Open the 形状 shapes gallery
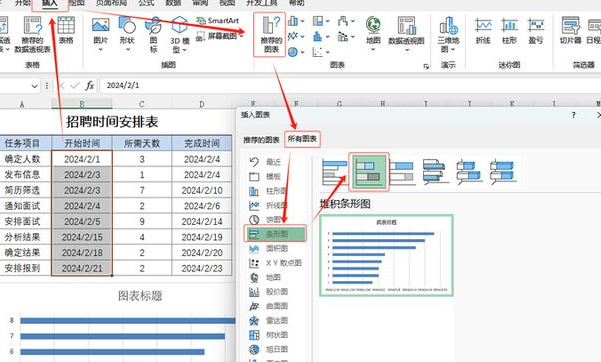Screen dimensions: 601x362 [127, 34]
